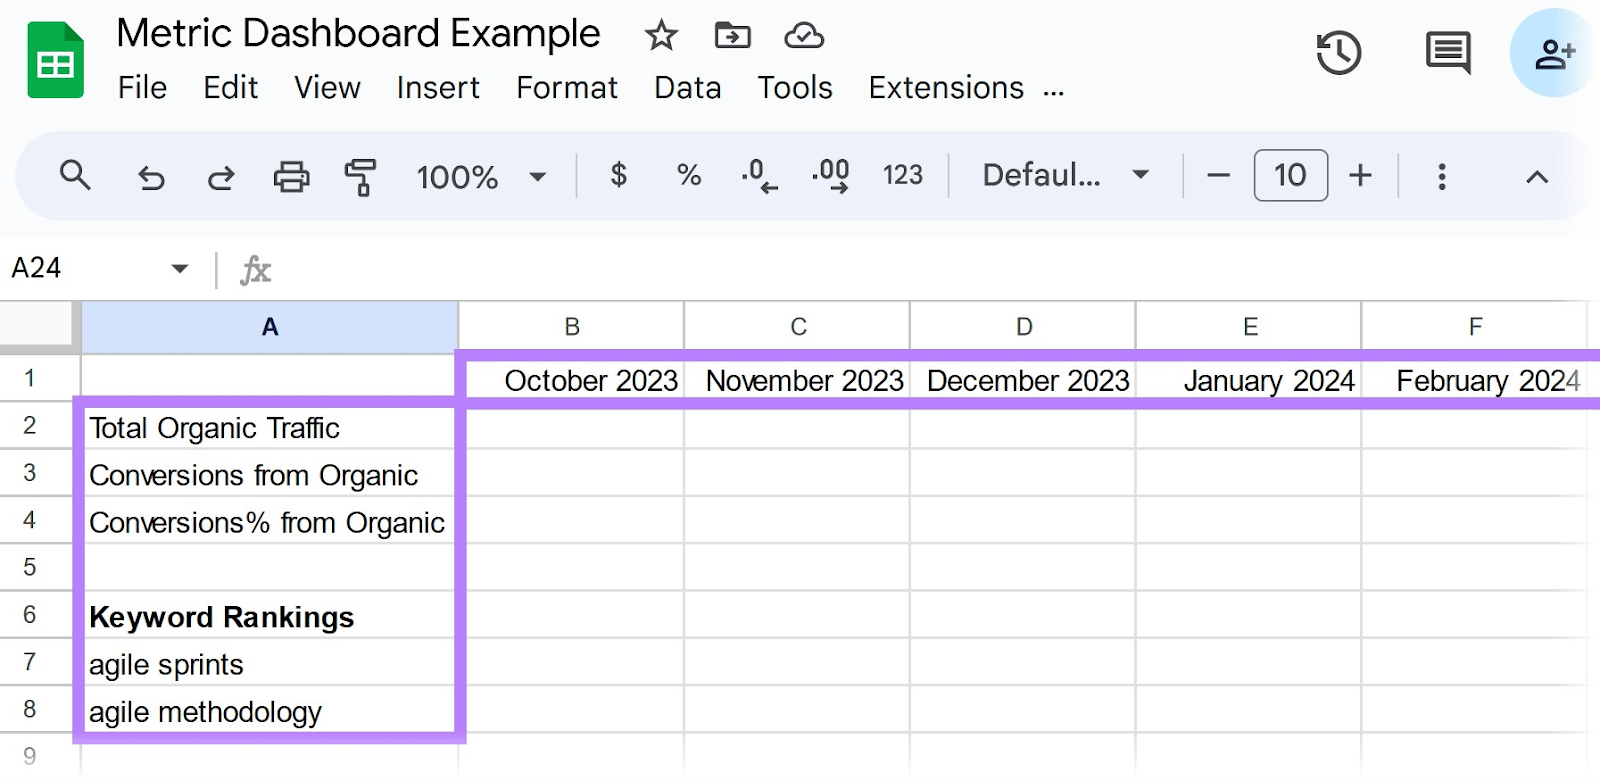Star the Metric Dashboard Example spreadsheet
The width and height of the screenshot is (1600, 781).
[x=661, y=34]
